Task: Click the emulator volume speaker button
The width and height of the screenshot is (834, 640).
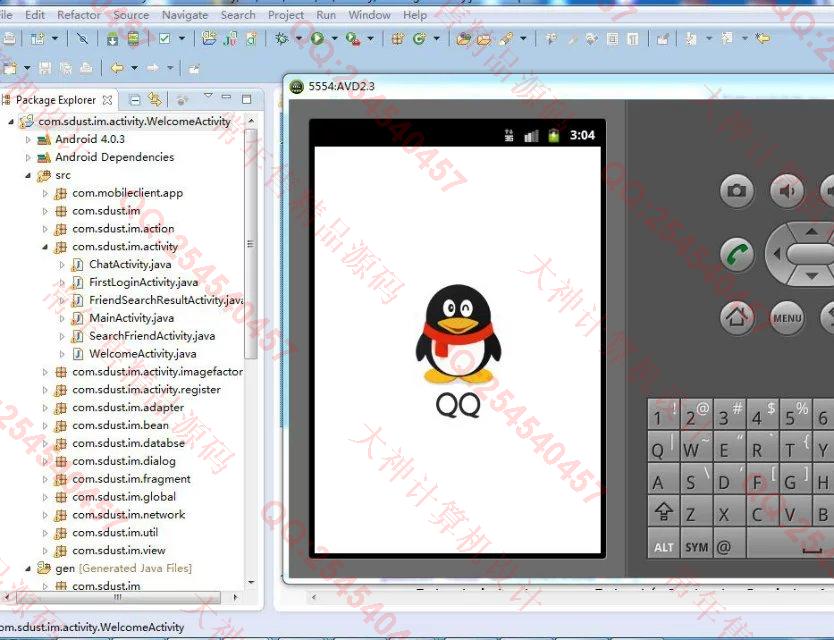Action: (x=787, y=190)
